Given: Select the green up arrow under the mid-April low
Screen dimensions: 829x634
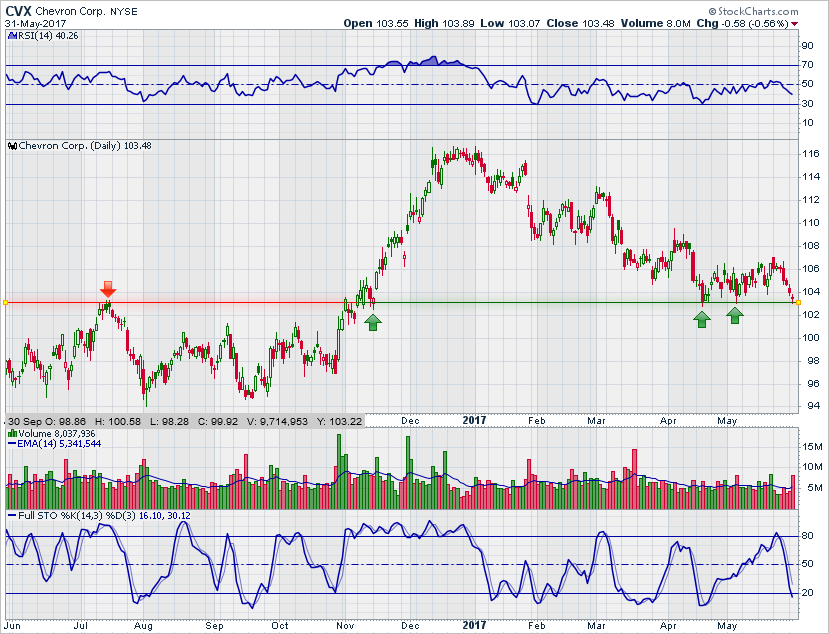Looking at the screenshot, I should tap(702, 319).
